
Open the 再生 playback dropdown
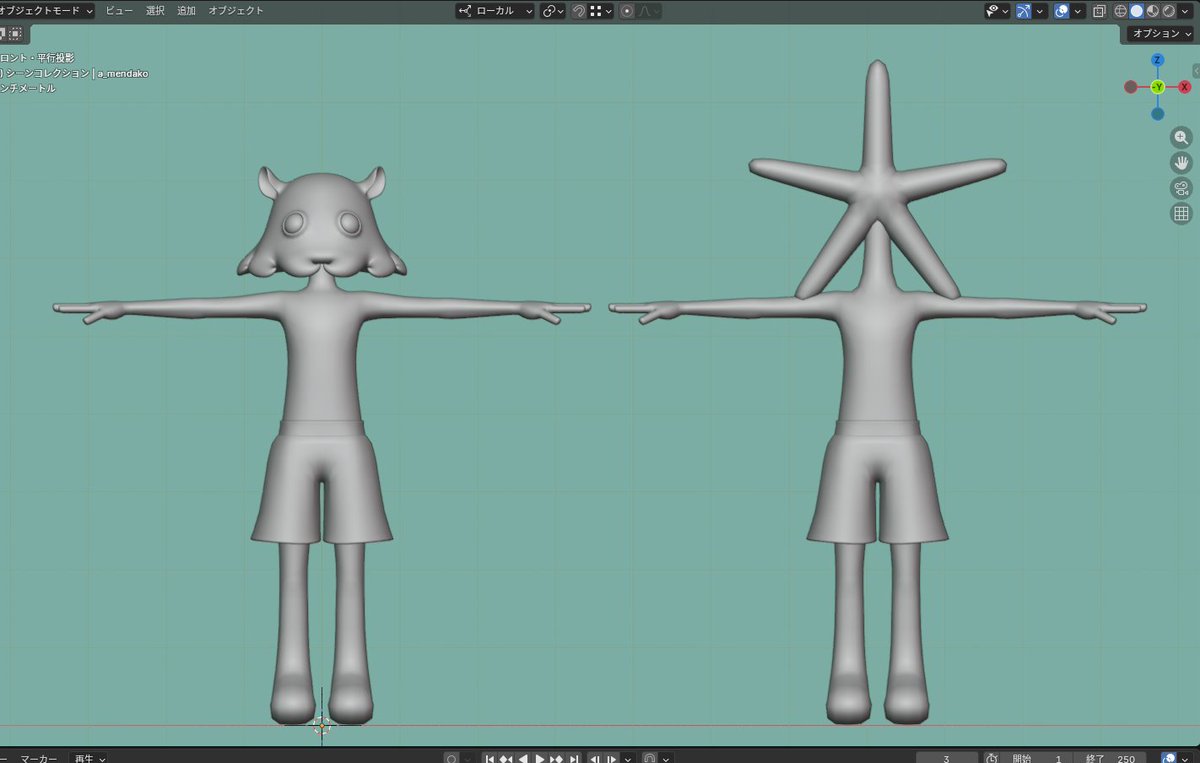pos(89,758)
